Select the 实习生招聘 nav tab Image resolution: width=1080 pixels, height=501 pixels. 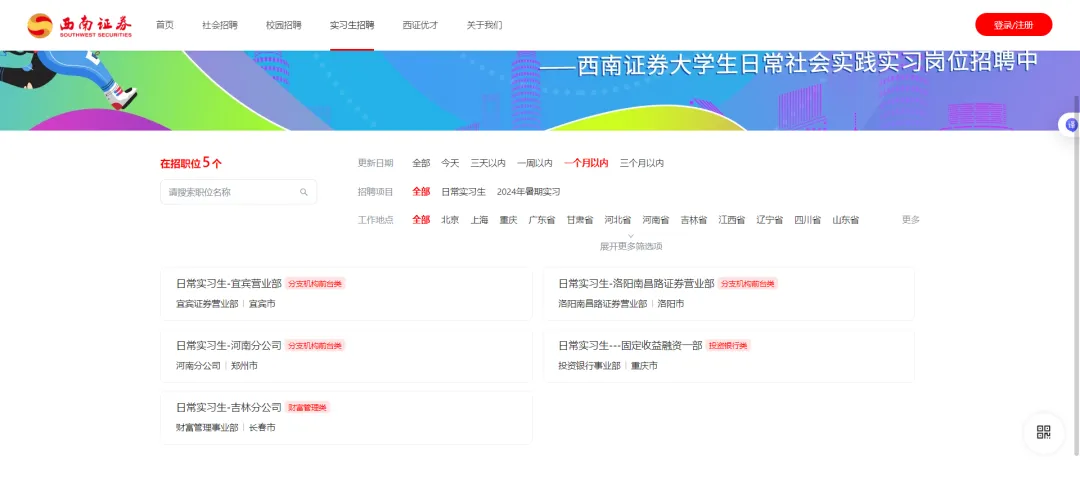(x=352, y=25)
